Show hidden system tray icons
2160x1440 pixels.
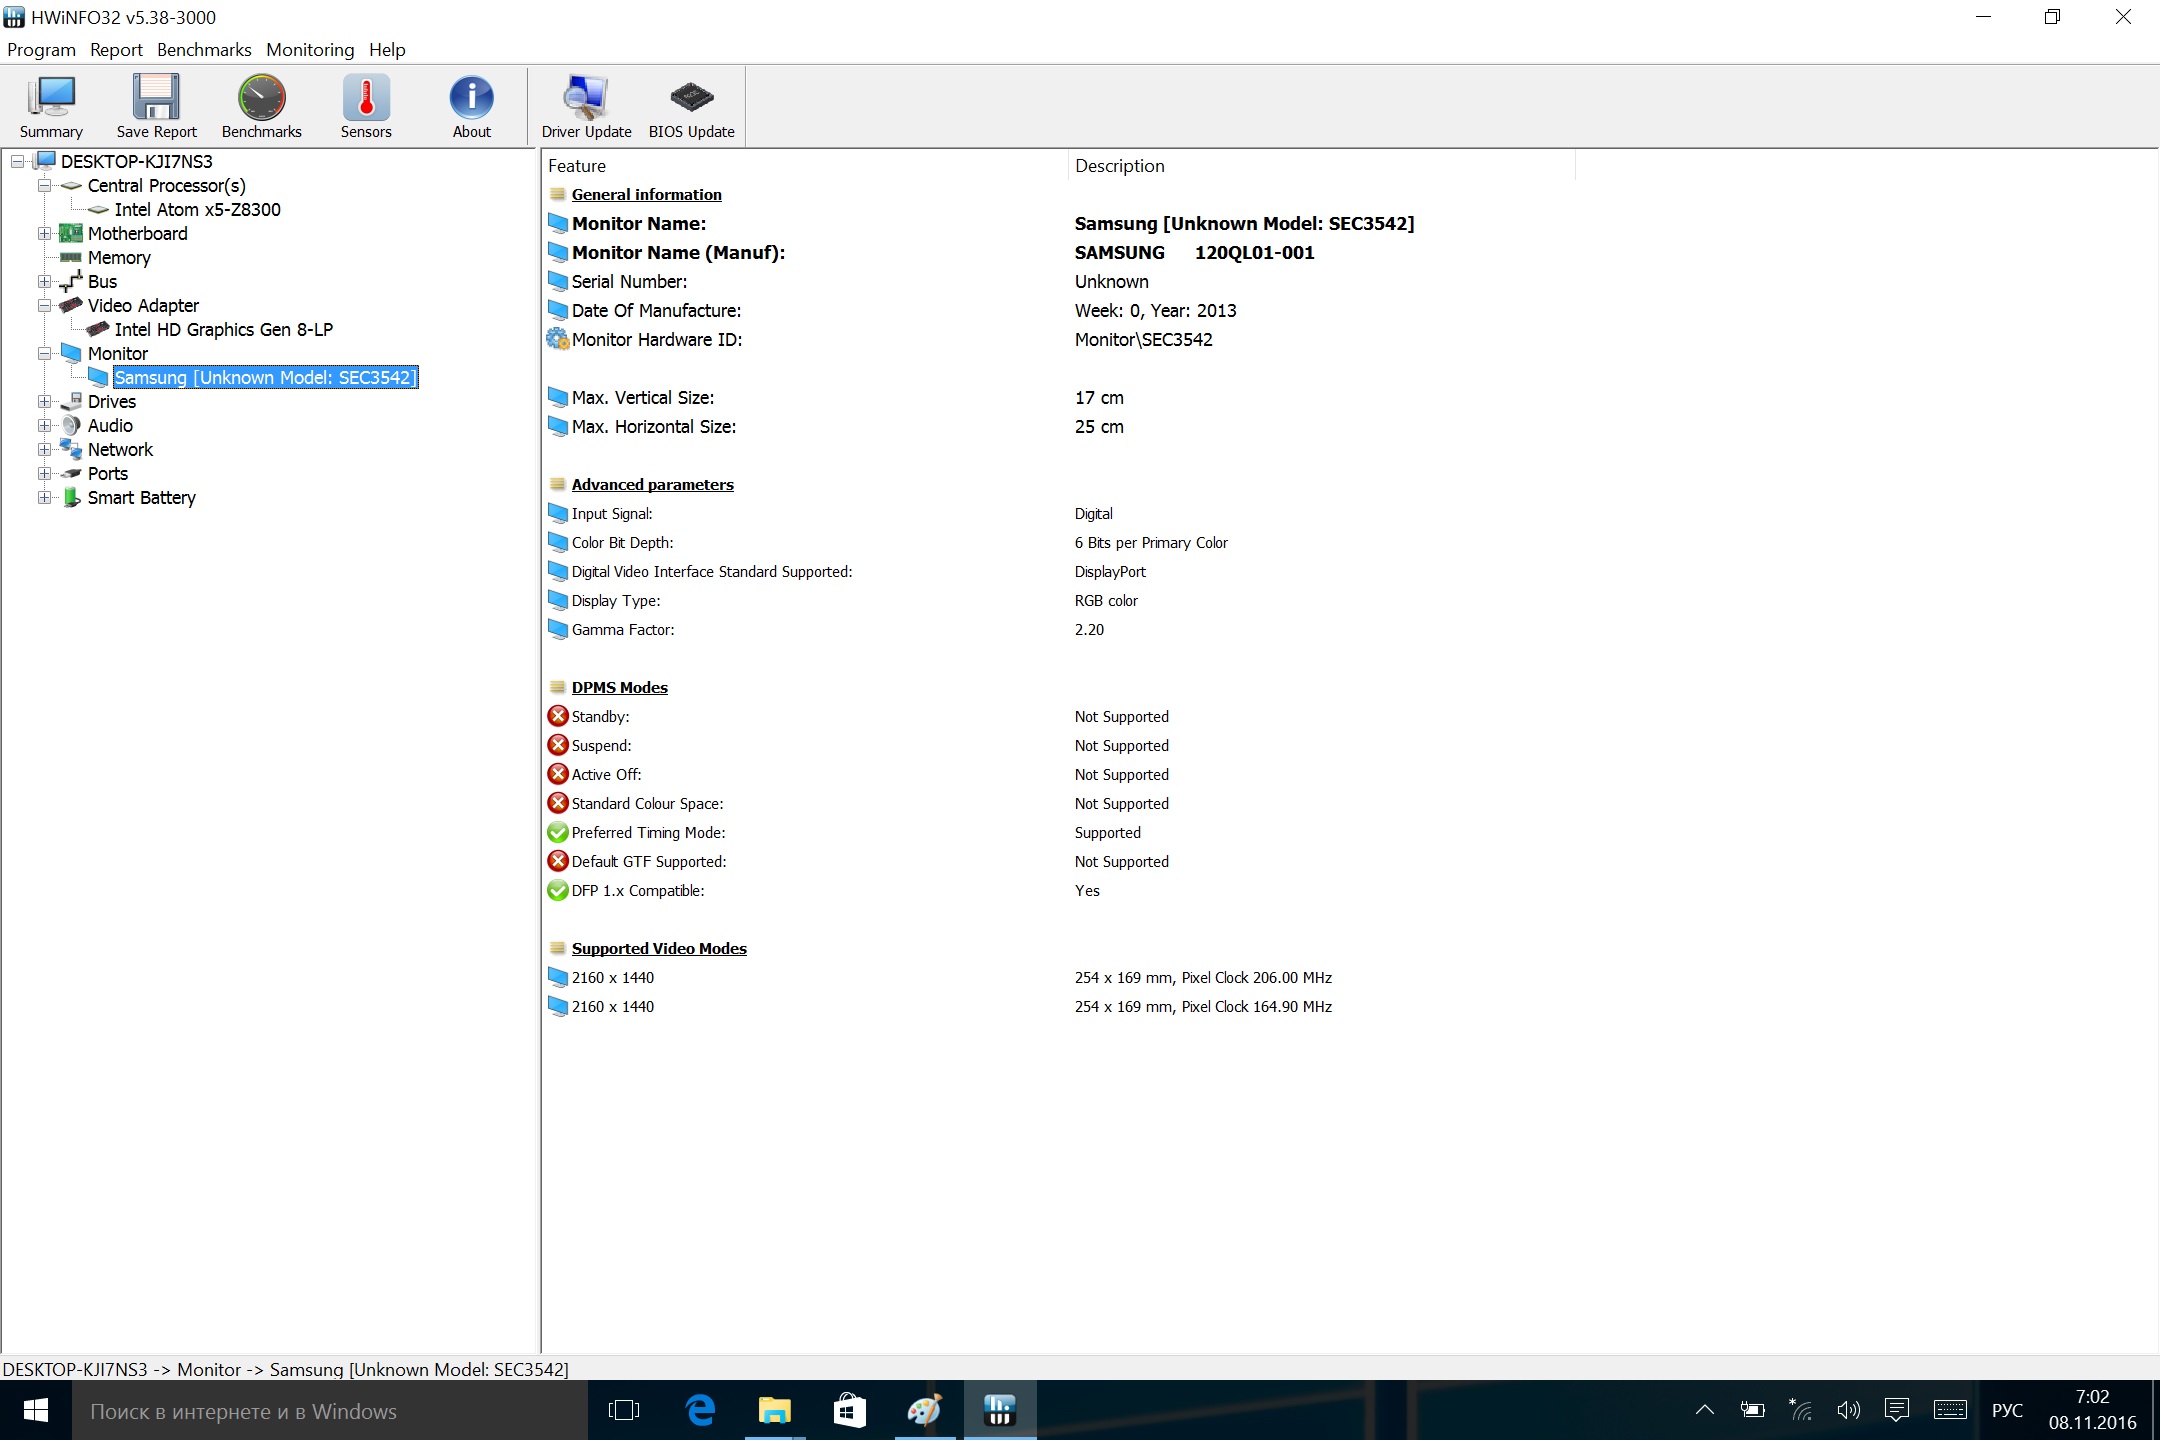(1705, 1410)
